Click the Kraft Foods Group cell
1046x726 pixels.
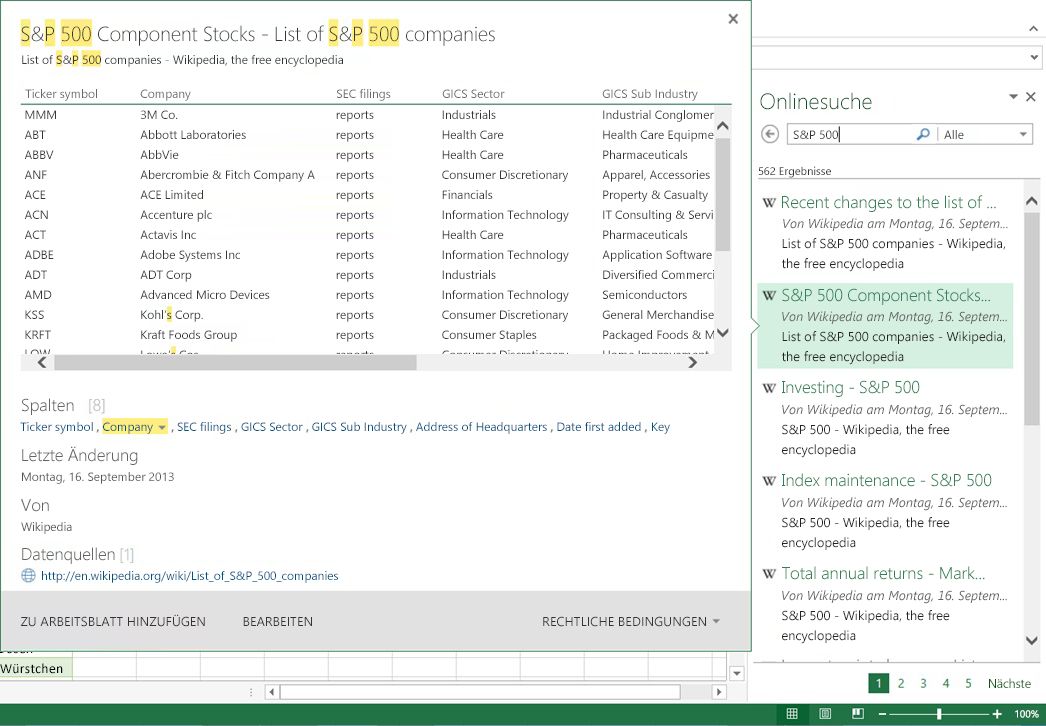(188, 335)
